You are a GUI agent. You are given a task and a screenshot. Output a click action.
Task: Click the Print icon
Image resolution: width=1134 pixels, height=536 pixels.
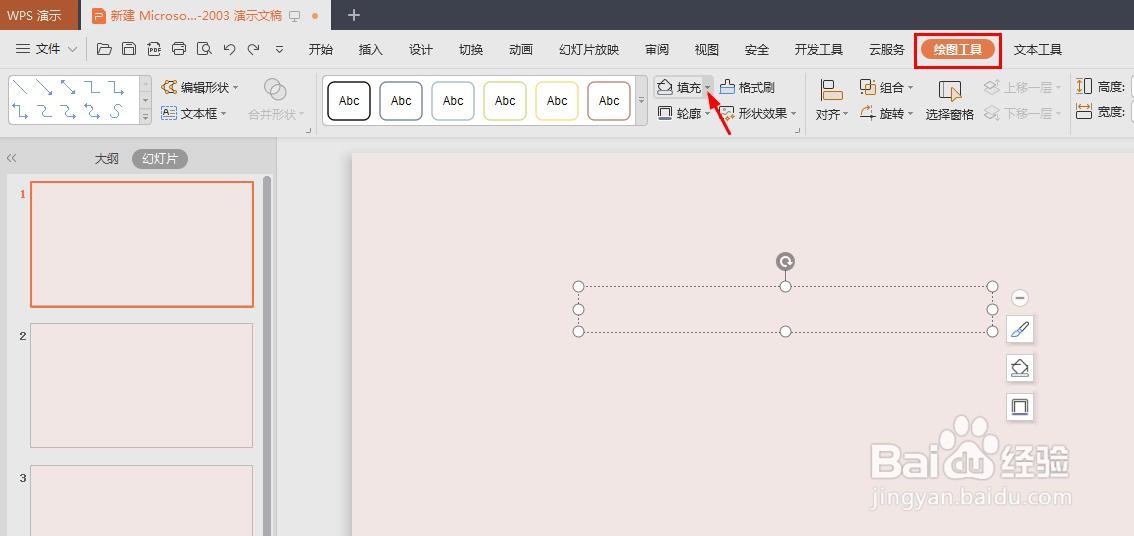pos(179,49)
